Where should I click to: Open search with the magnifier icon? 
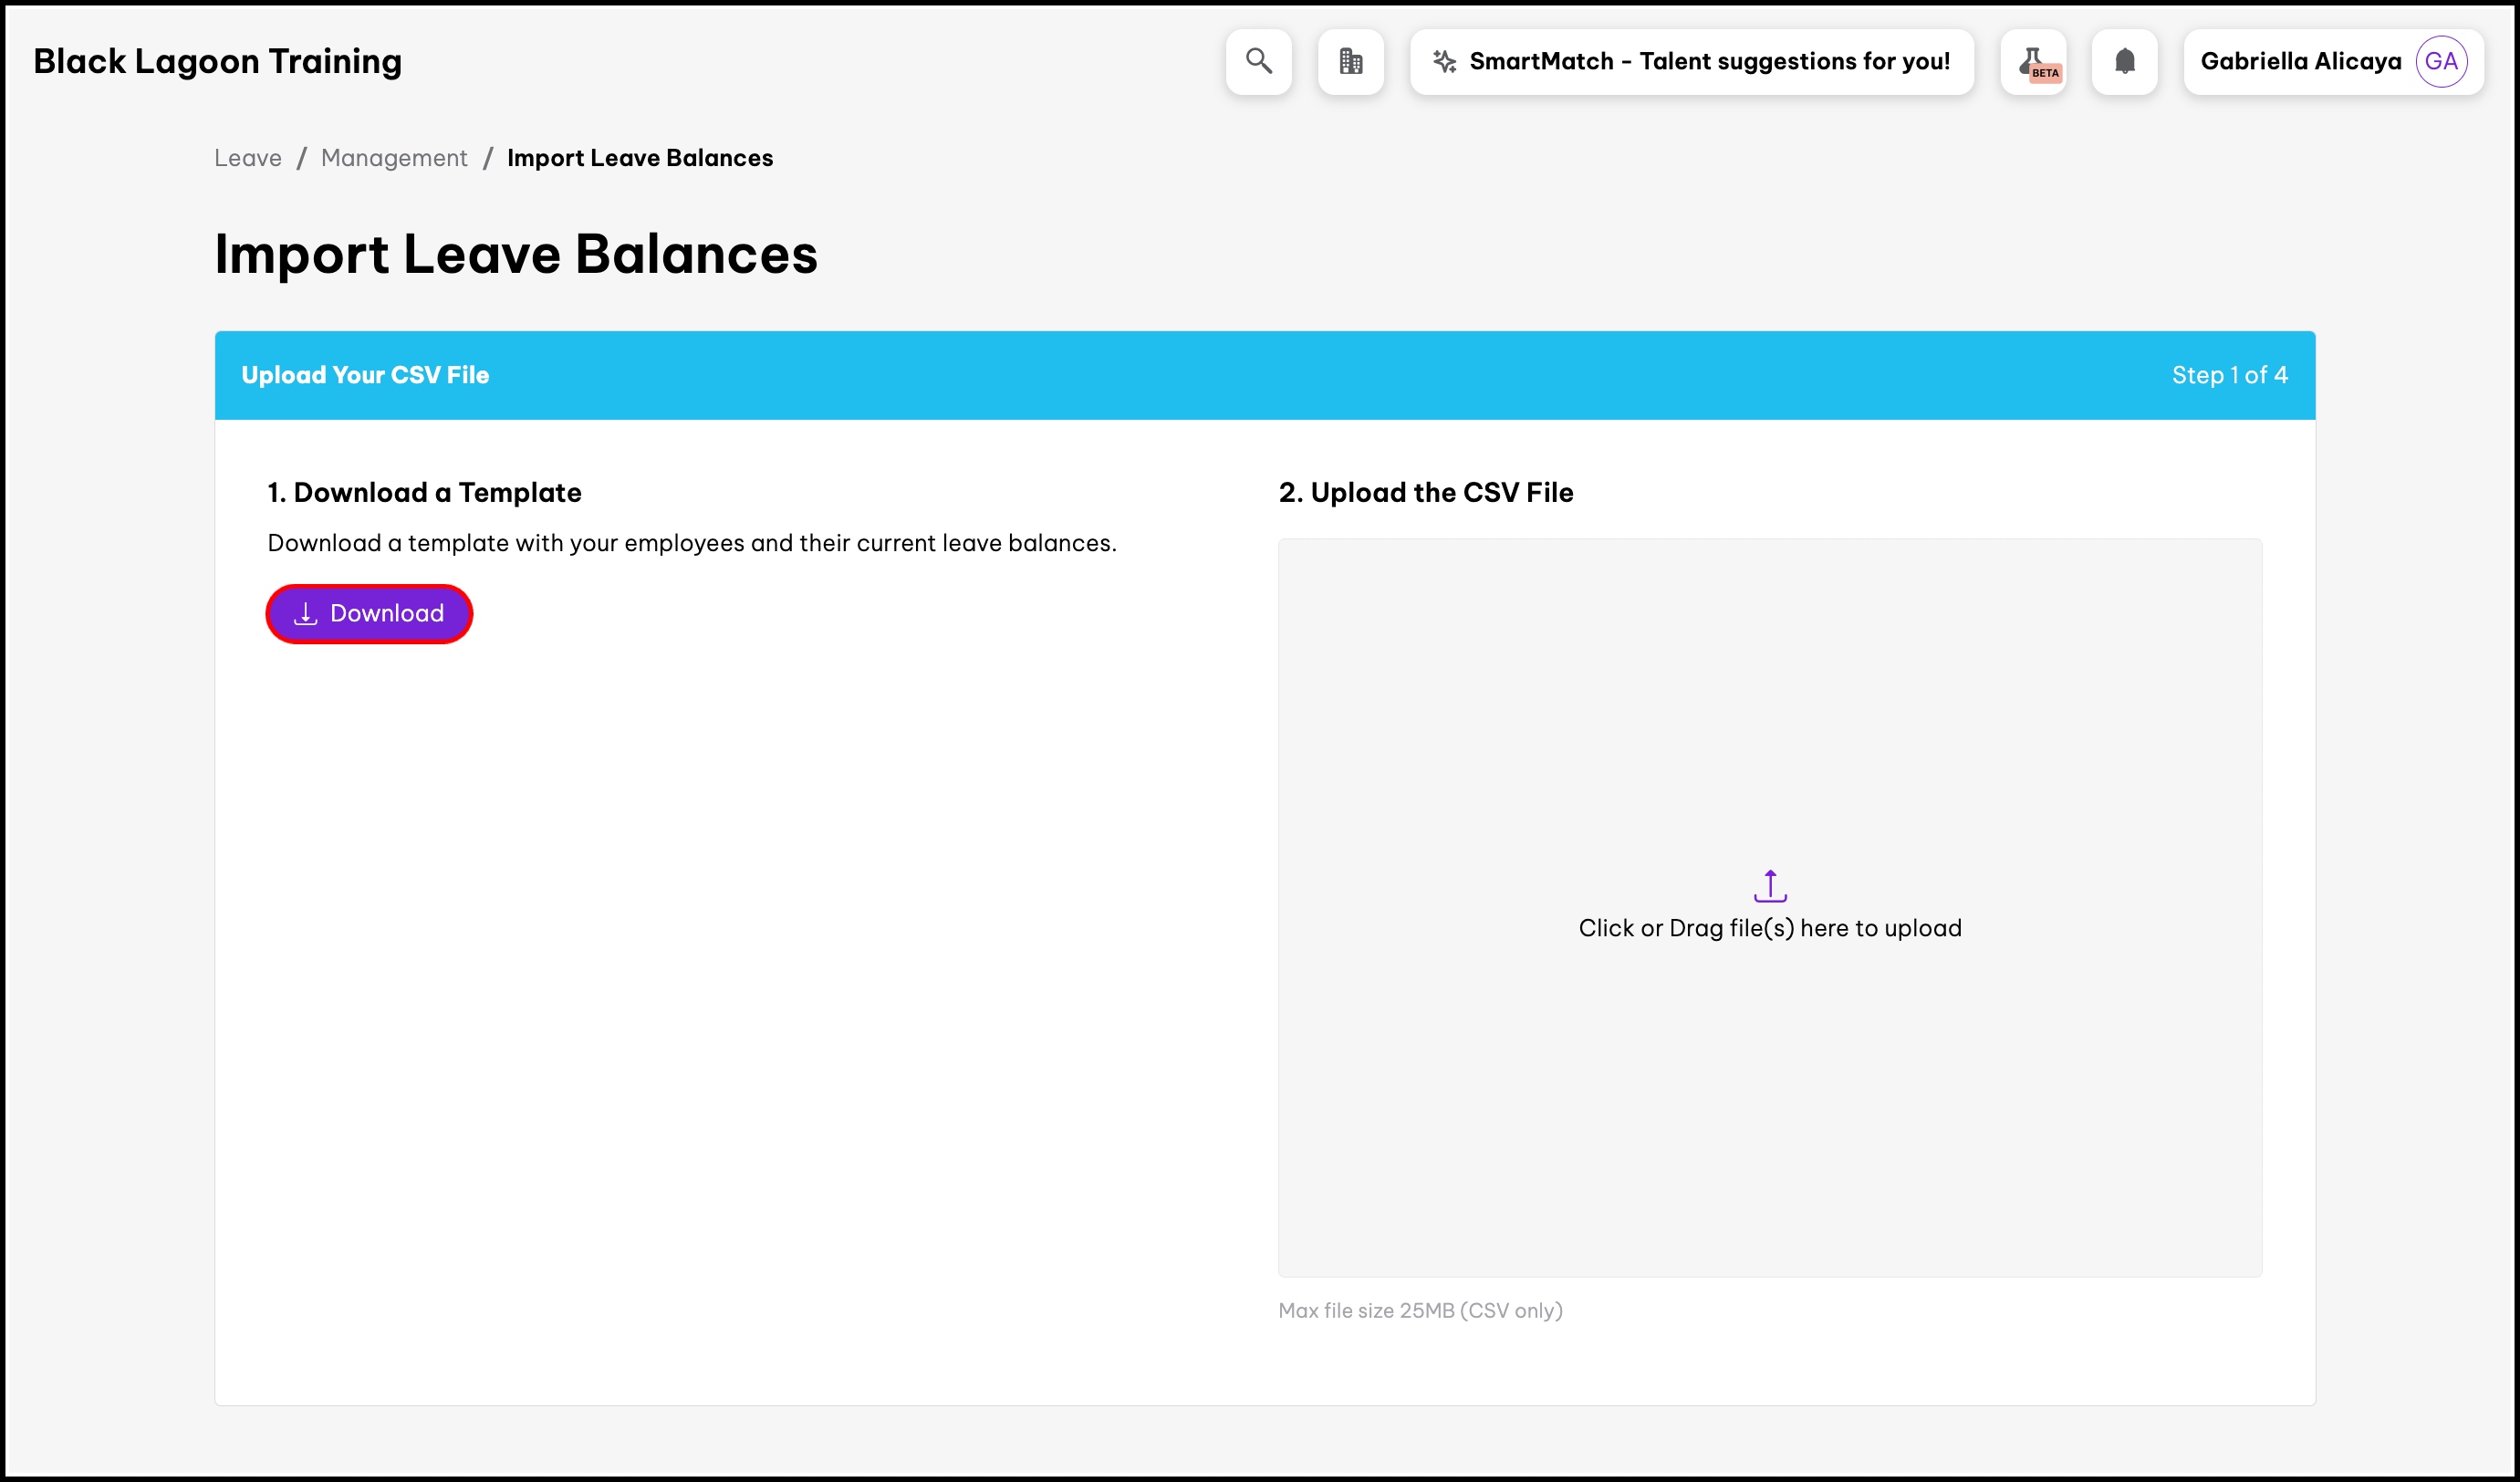pos(1258,61)
